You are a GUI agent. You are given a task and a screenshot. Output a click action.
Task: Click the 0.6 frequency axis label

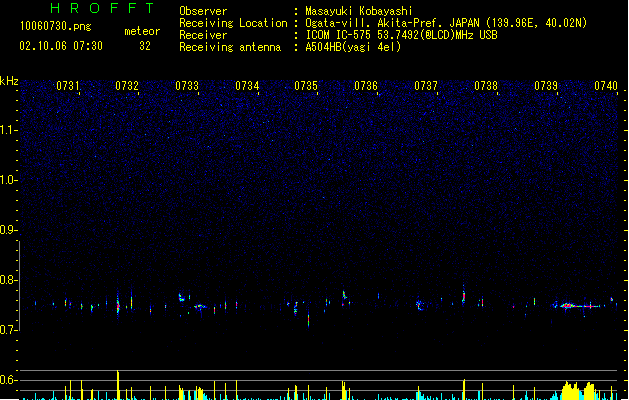point(8,380)
